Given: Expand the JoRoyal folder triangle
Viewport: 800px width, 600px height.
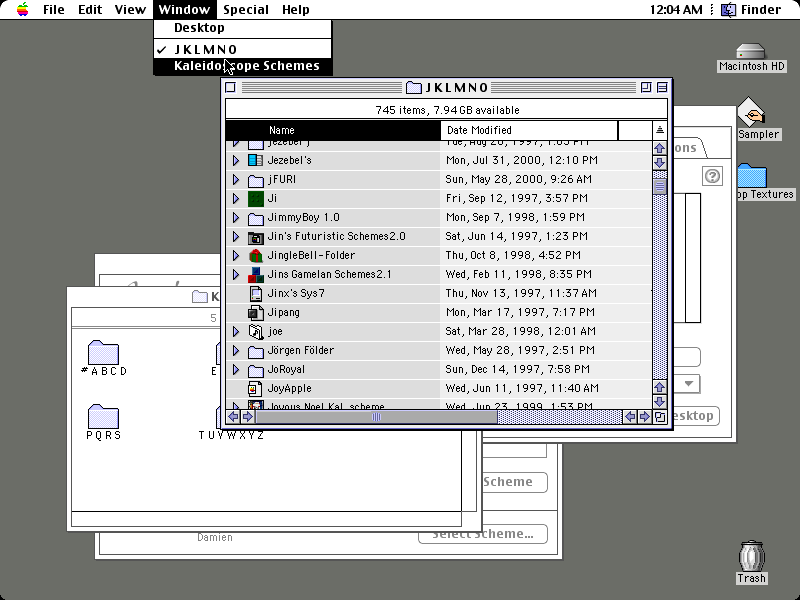Looking at the screenshot, I should pos(236,370).
